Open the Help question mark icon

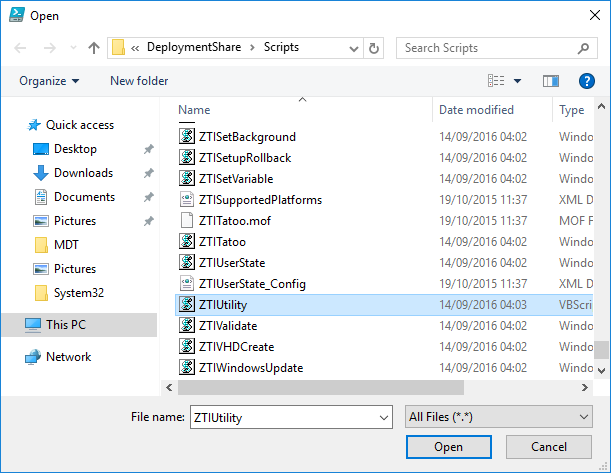click(x=587, y=81)
